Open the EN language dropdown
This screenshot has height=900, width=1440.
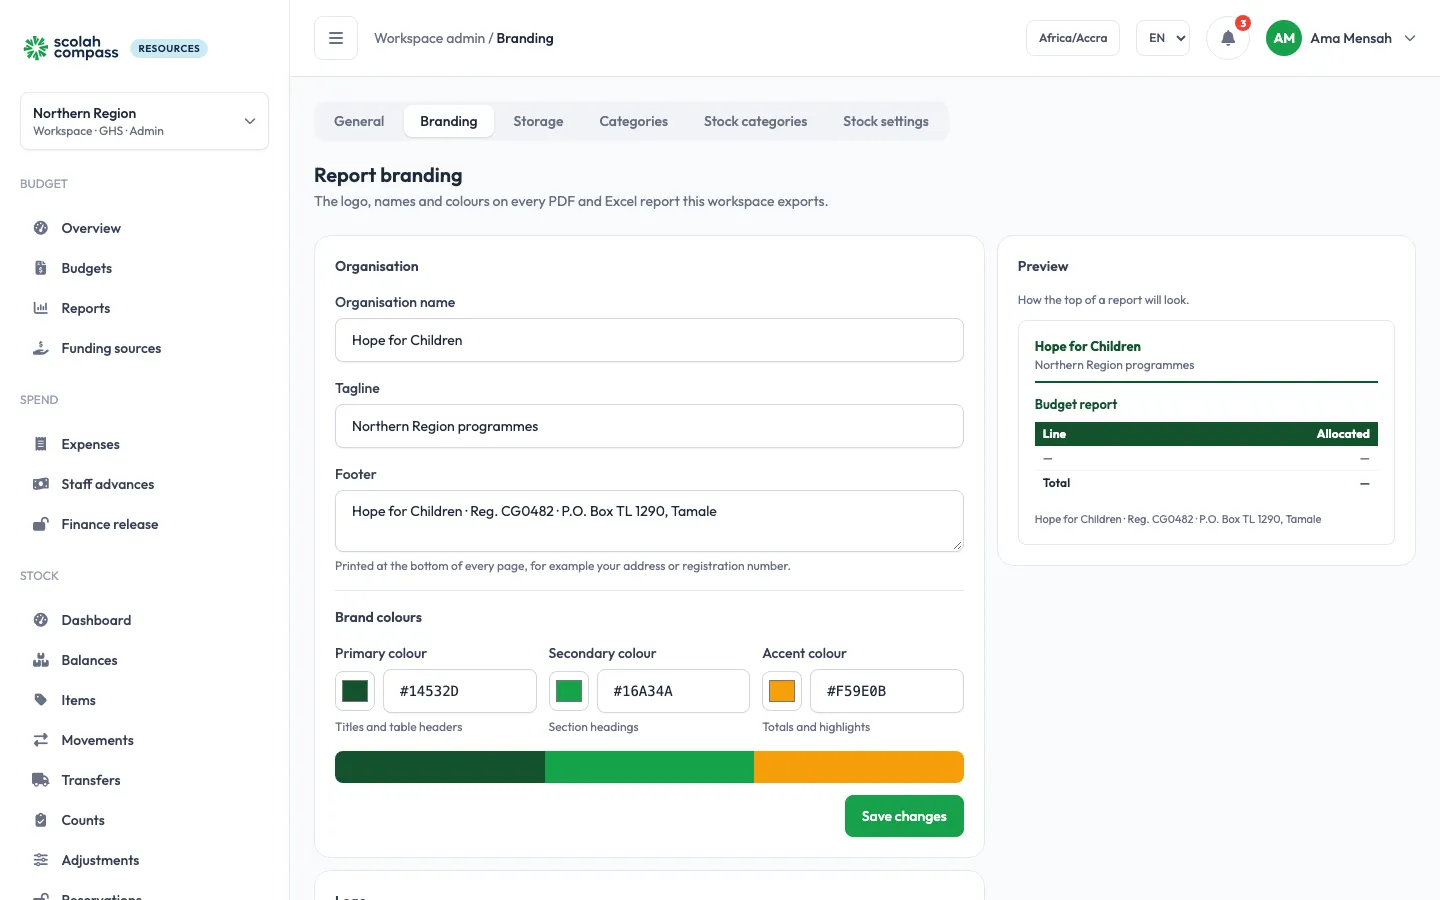coord(1163,38)
